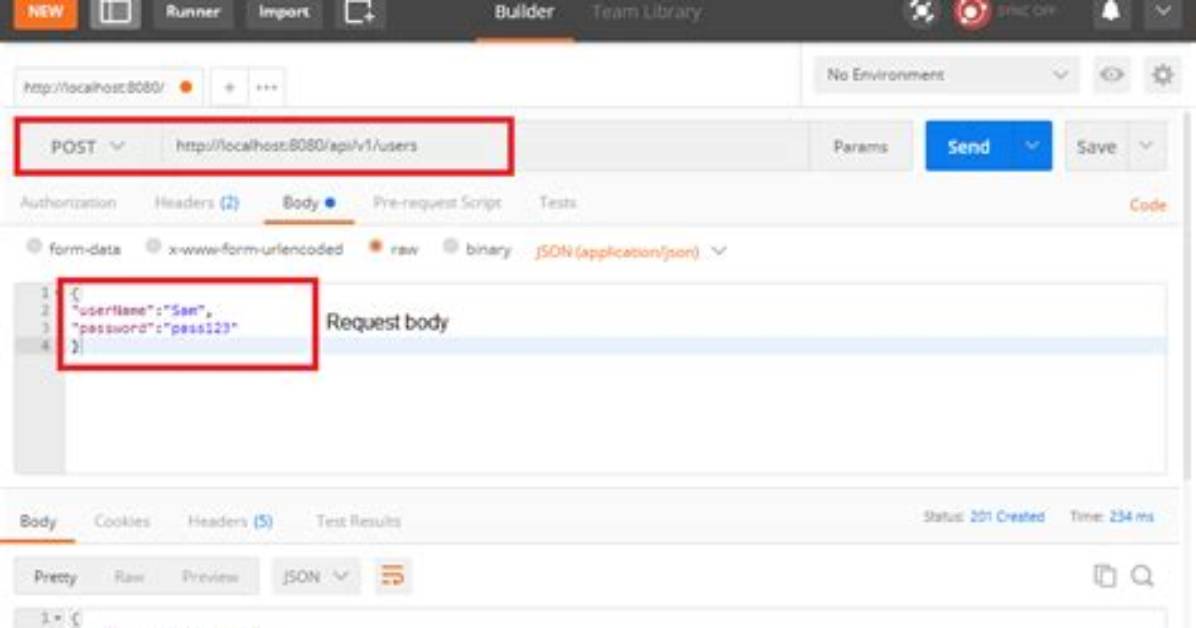The image size is (1196, 628).
Task: Open the response Body tab
Action: pyautogui.click(x=37, y=522)
